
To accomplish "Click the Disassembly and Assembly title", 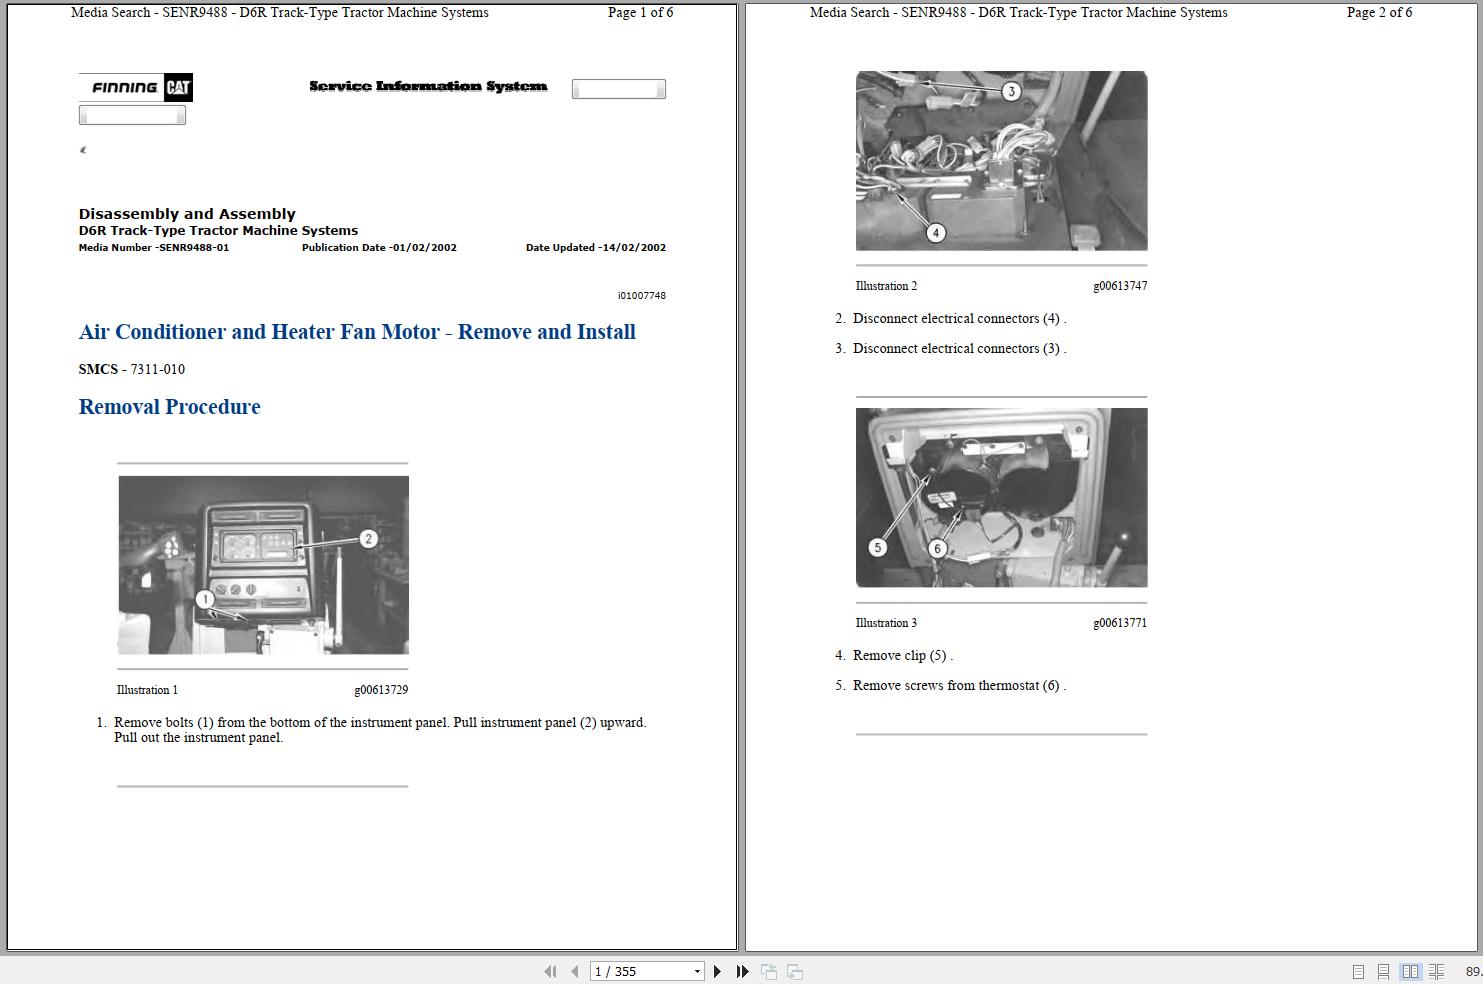I will click(187, 214).
